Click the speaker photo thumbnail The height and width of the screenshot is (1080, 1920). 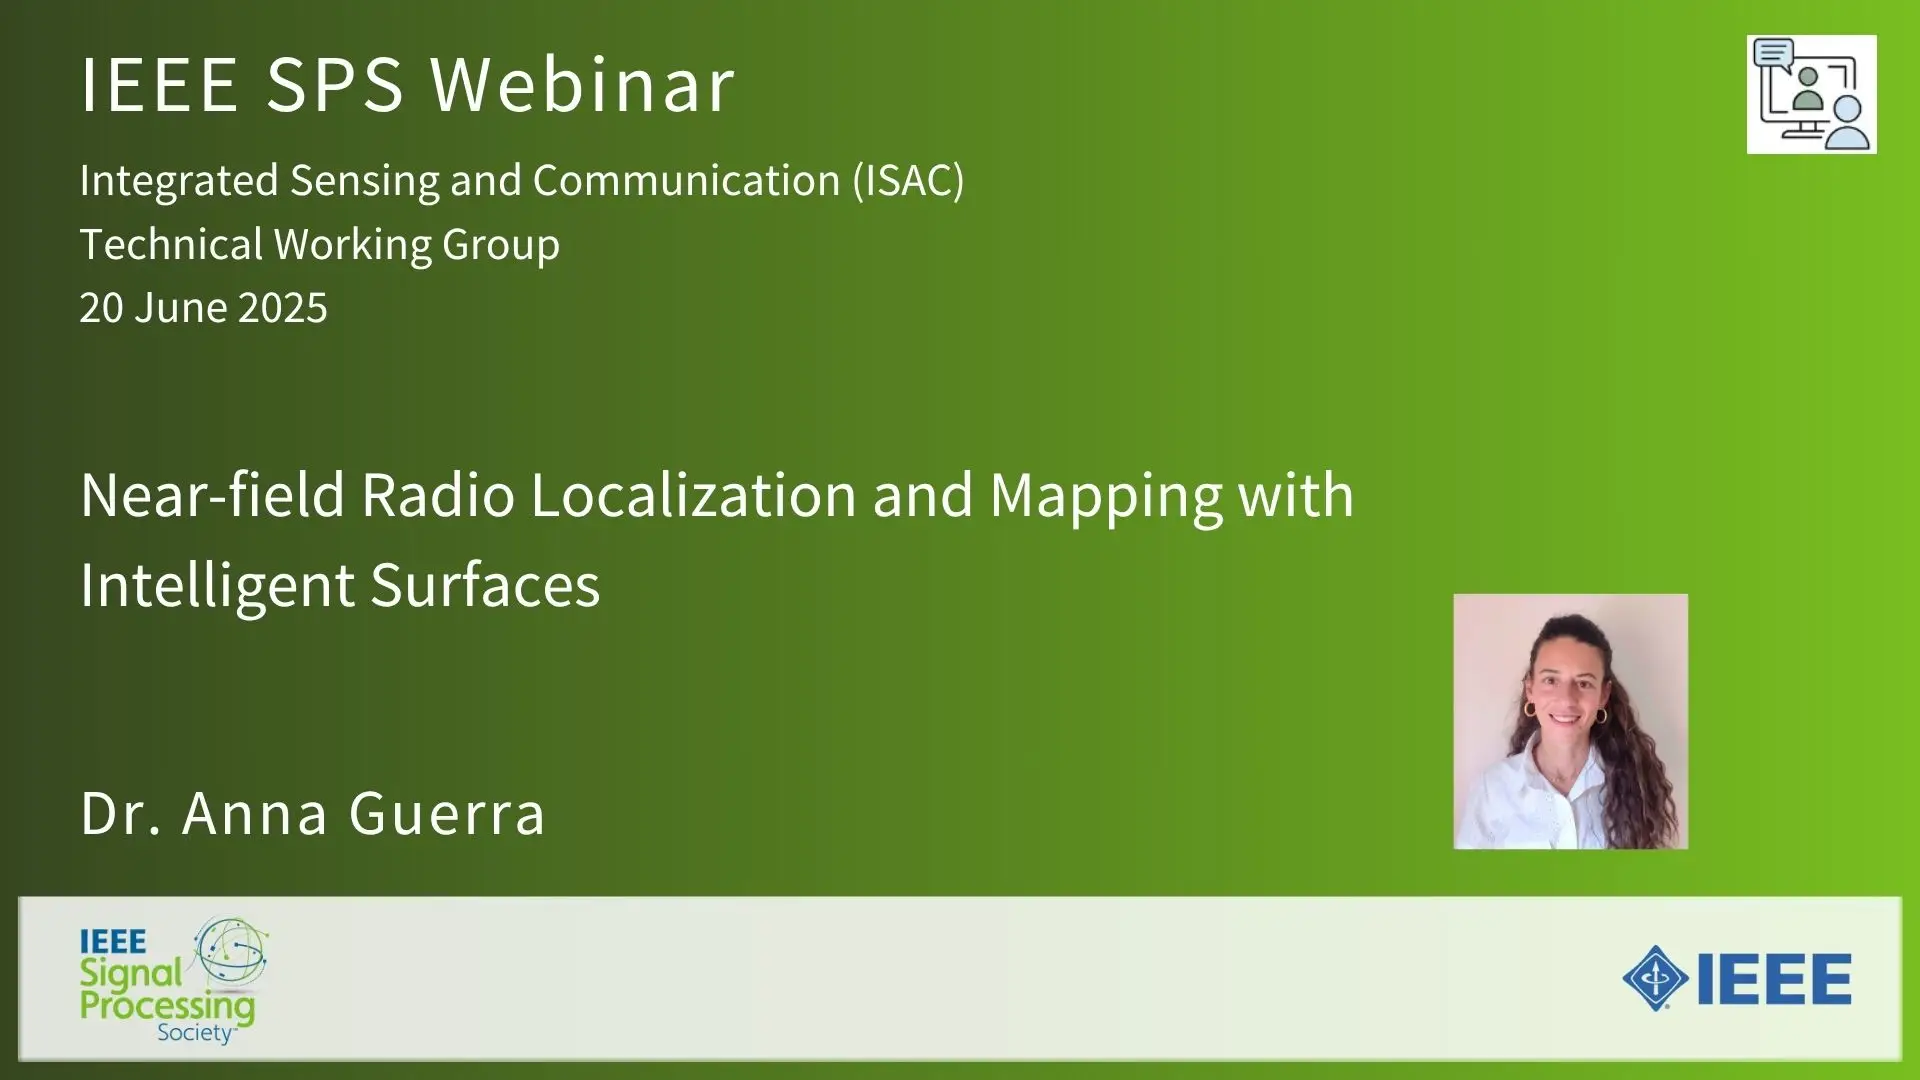coord(1570,721)
